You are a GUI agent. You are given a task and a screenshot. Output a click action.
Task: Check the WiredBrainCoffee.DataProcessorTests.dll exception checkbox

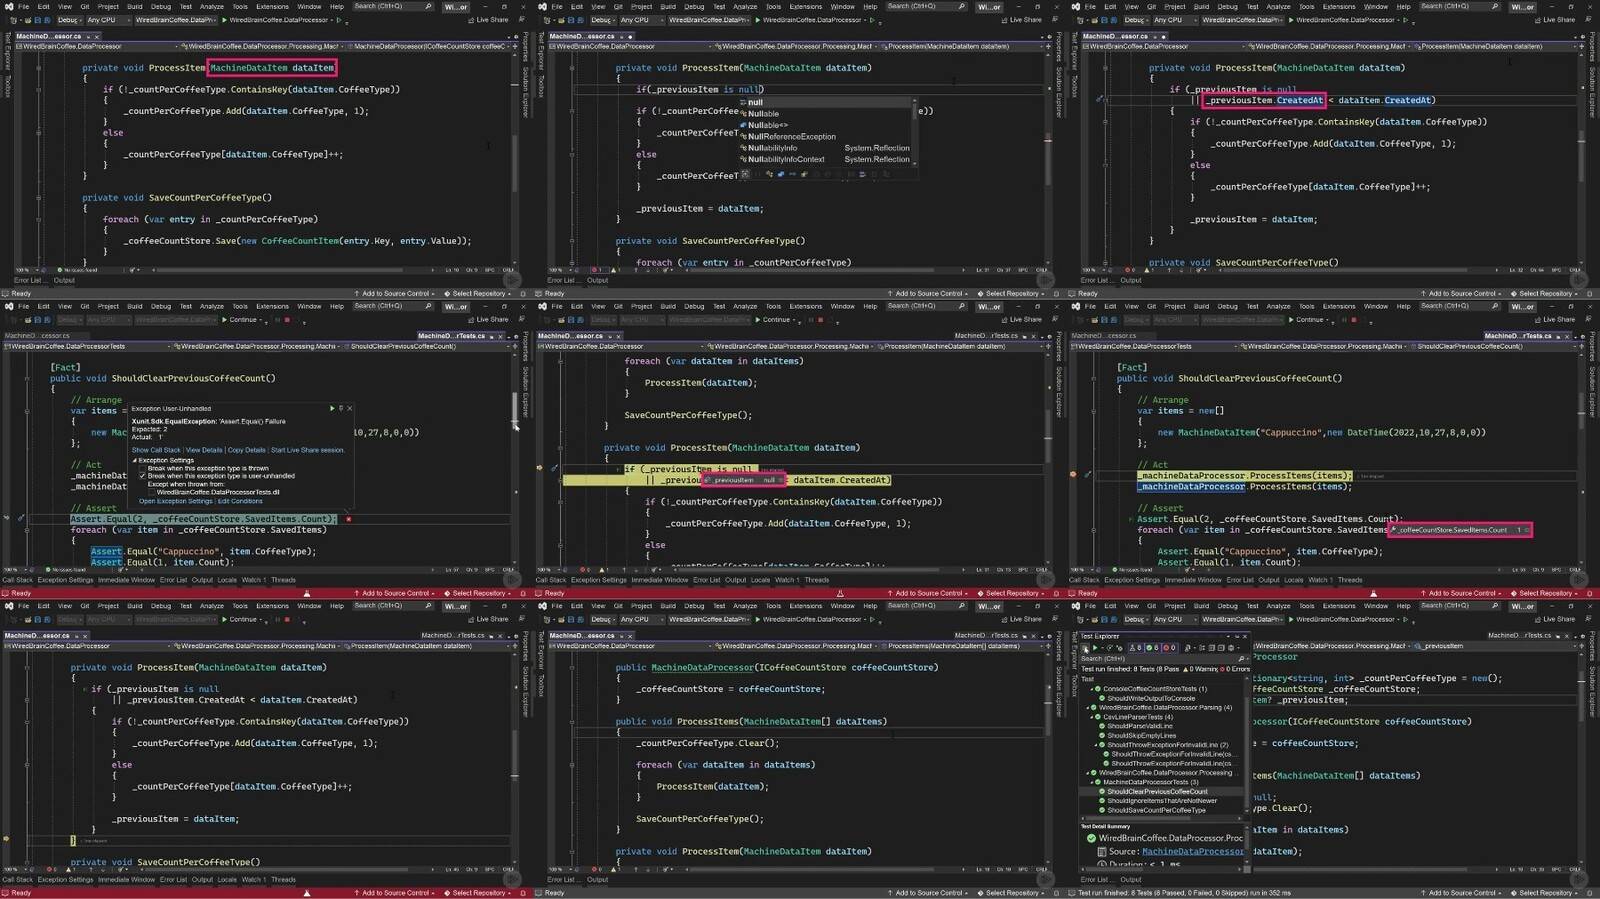pyautogui.click(x=152, y=492)
